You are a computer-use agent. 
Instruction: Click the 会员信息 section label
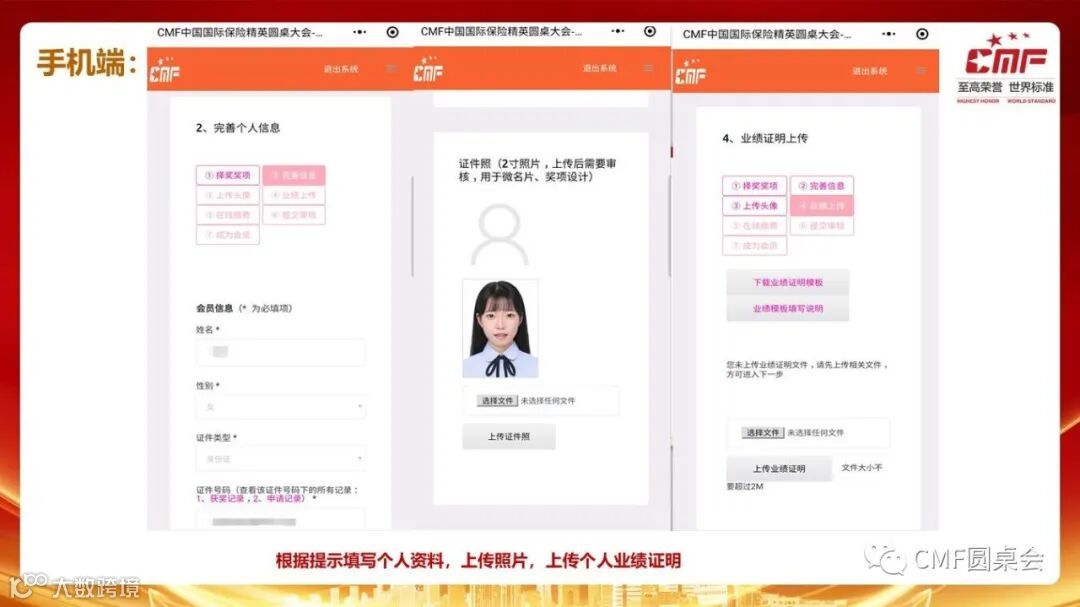[x=214, y=308]
